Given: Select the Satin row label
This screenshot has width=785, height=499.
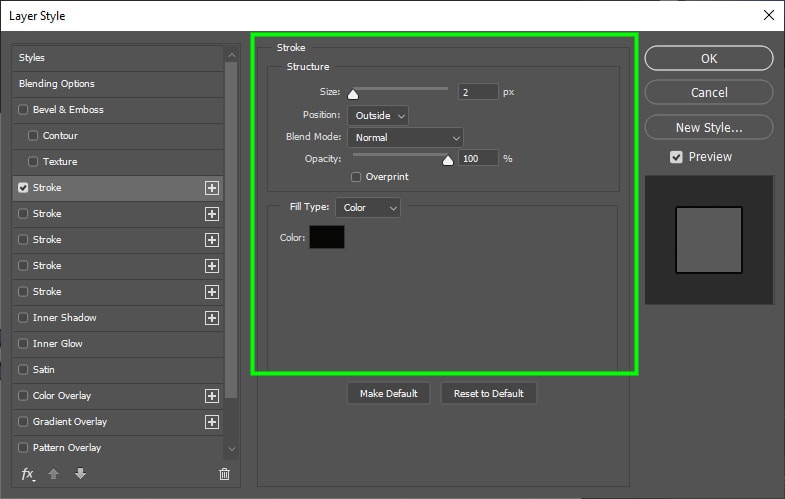Looking at the screenshot, I should tap(44, 369).
